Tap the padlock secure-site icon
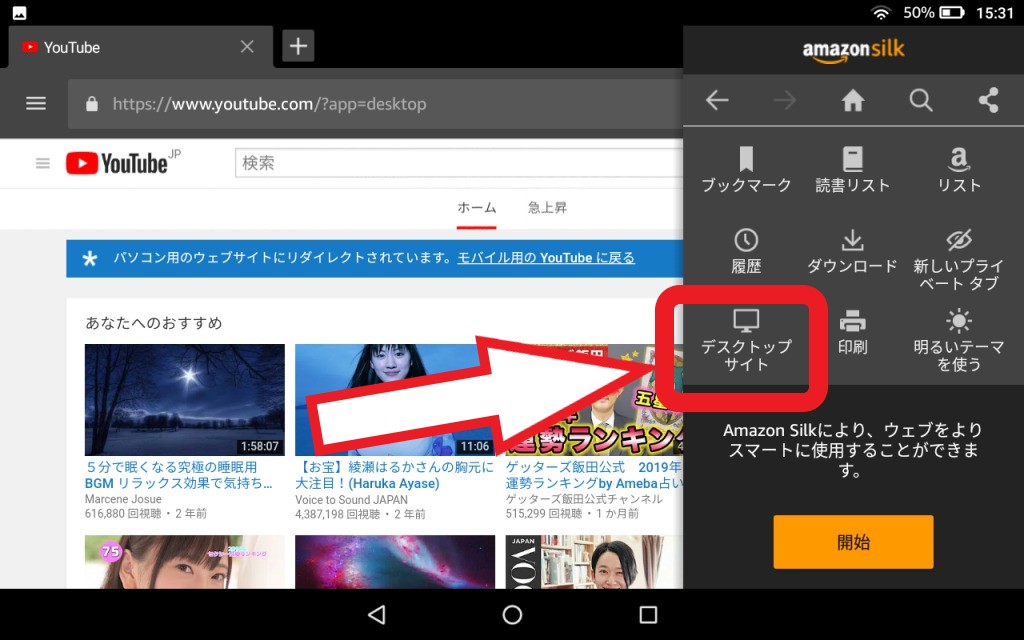Screen dimensions: 1024x640 [x=92, y=103]
